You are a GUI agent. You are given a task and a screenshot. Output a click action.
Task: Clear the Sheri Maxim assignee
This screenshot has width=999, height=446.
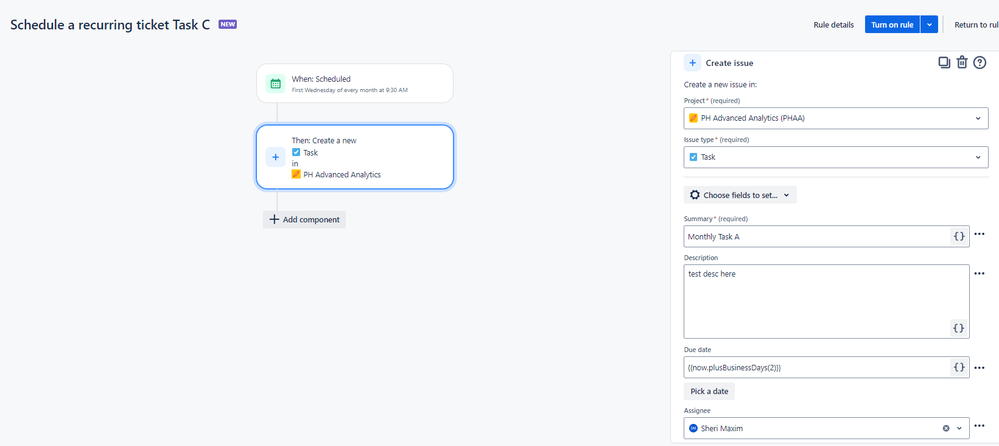coord(946,428)
